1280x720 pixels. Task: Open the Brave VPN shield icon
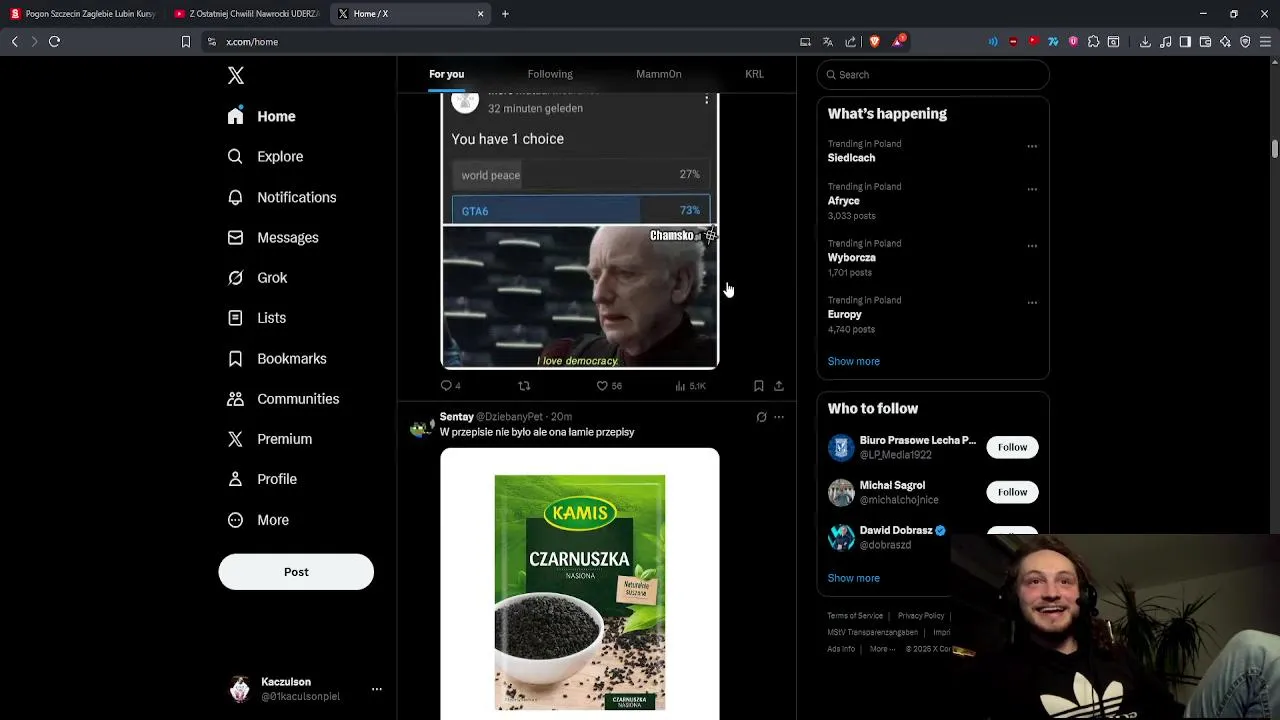pos(1245,41)
